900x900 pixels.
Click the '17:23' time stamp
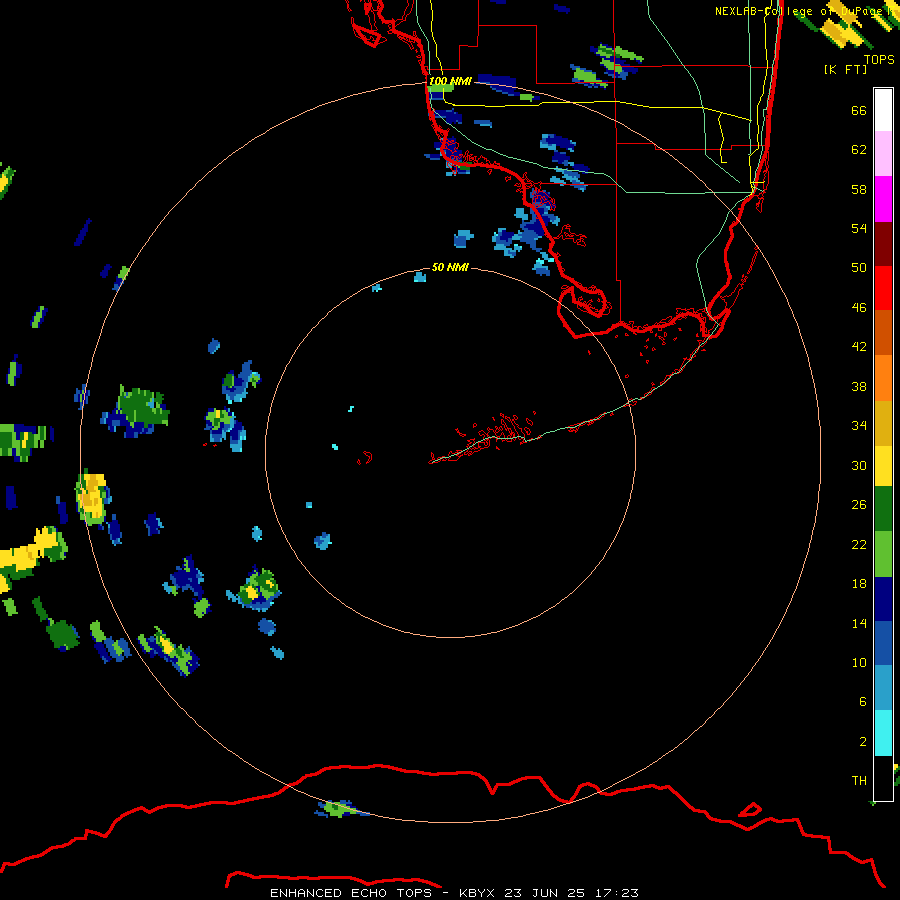click(616, 893)
